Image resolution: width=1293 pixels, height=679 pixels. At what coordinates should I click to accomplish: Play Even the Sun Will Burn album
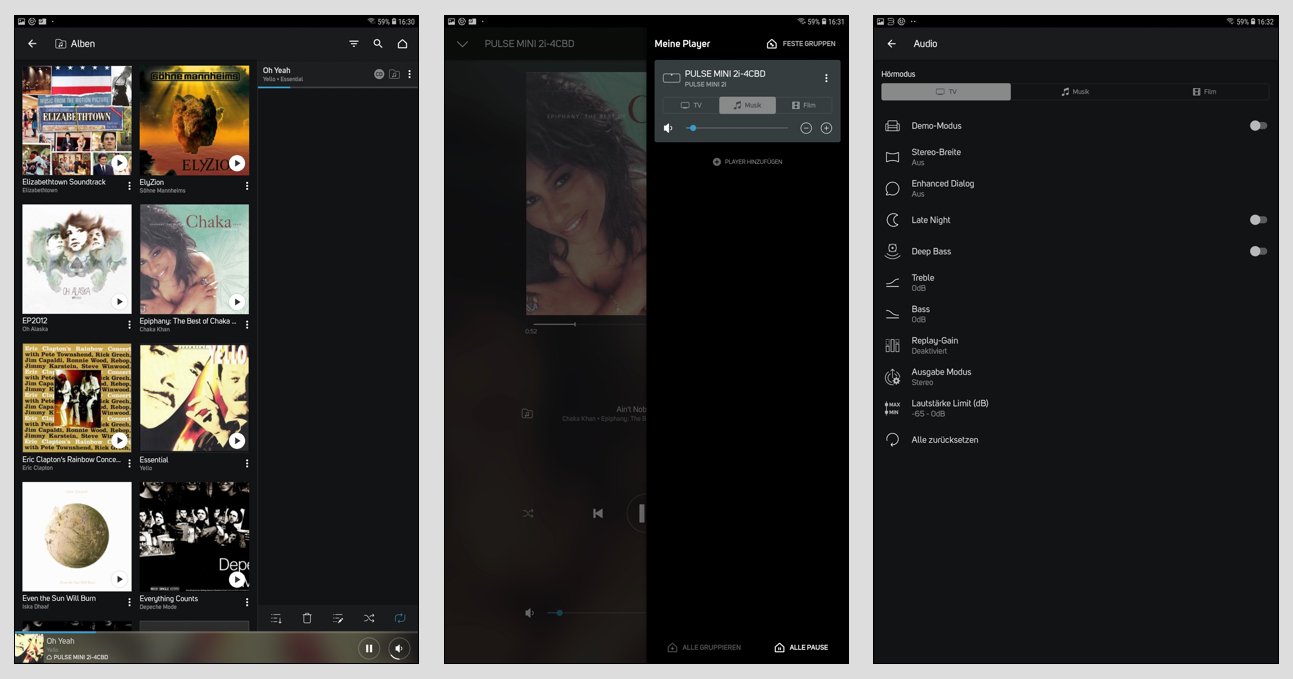[119, 579]
